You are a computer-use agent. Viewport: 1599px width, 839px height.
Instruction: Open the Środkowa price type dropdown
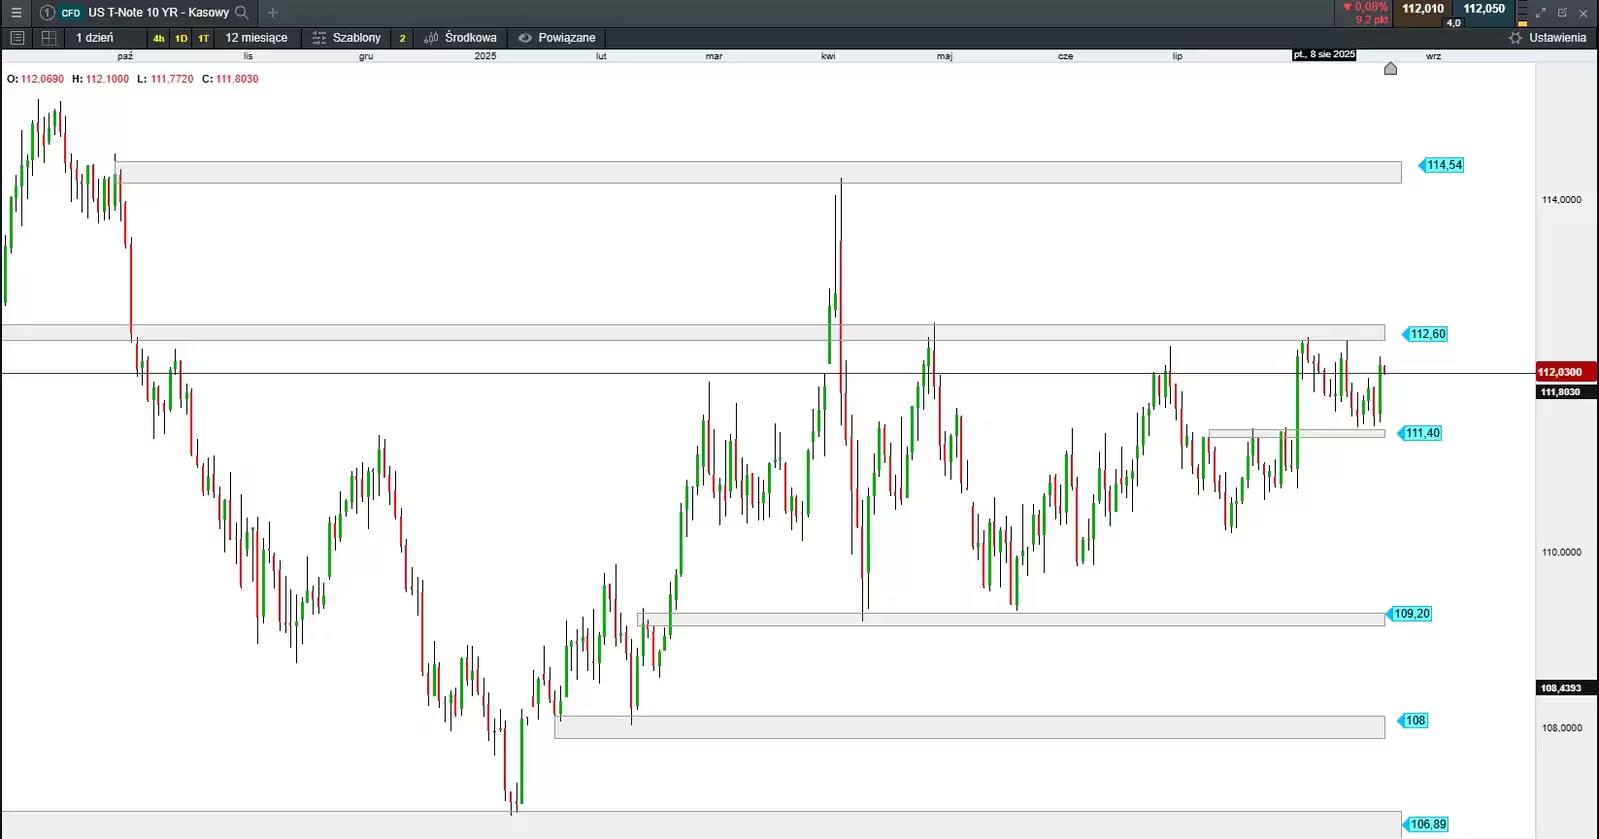pyautogui.click(x=460, y=38)
